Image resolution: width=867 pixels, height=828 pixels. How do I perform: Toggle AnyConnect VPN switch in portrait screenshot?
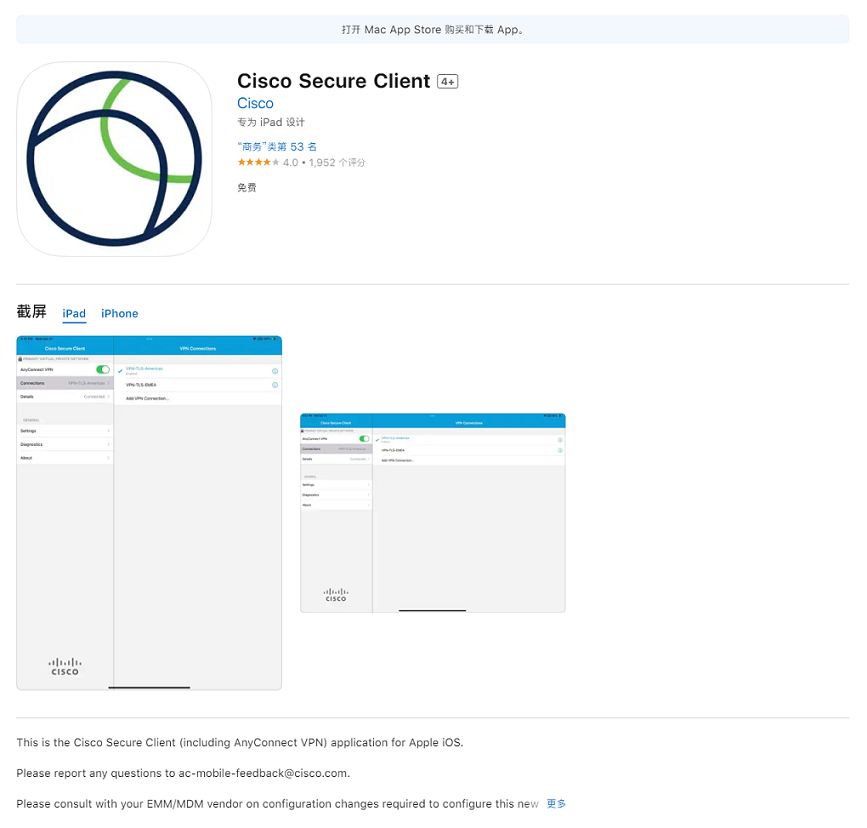[103, 370]
